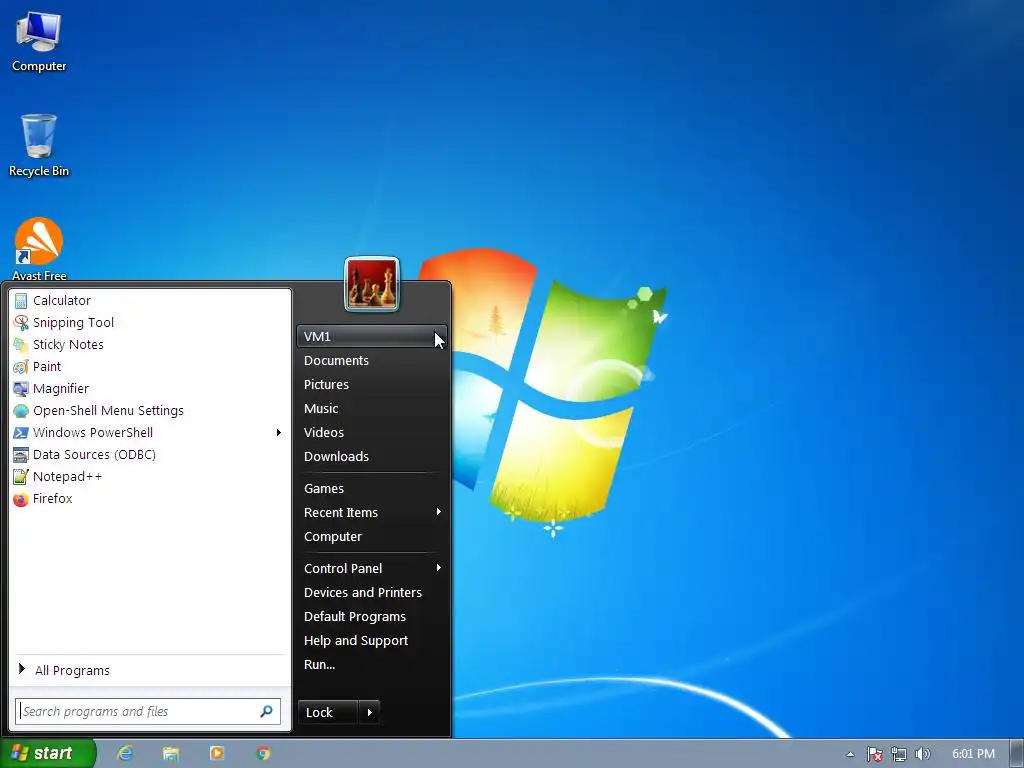Open Default Programs
Image resolution: width=1024 pixels, height=768 pixels.
372,616
